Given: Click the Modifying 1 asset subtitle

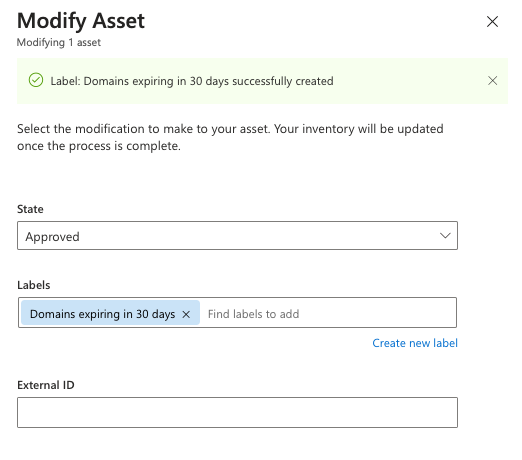Looking at the screenshot, I should point(59,43).
